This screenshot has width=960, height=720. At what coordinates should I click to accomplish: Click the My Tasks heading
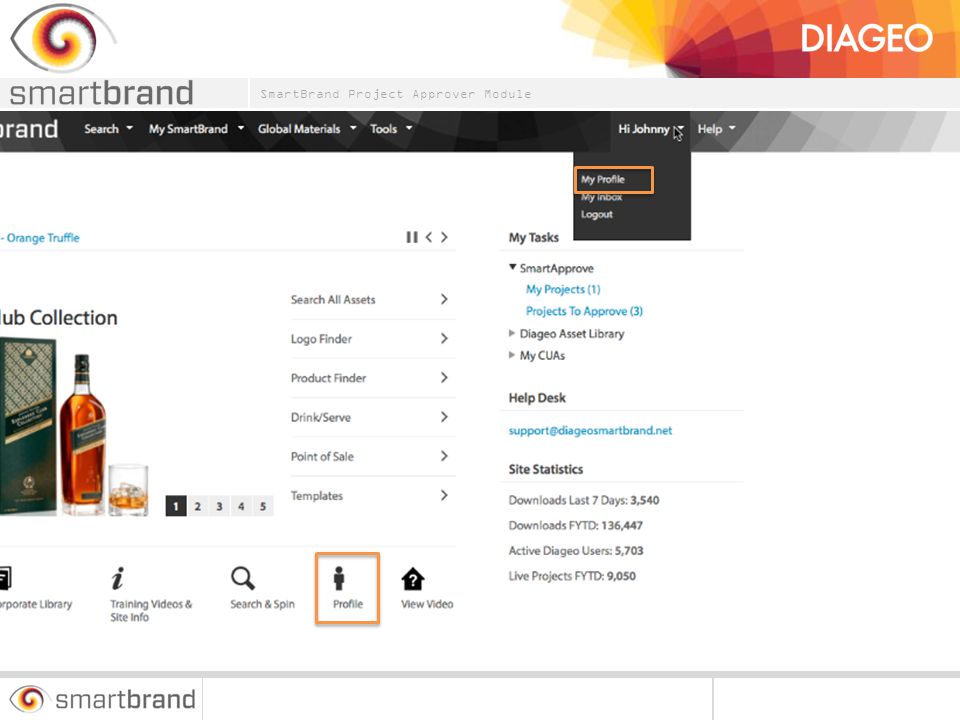(x=533, y=238)
